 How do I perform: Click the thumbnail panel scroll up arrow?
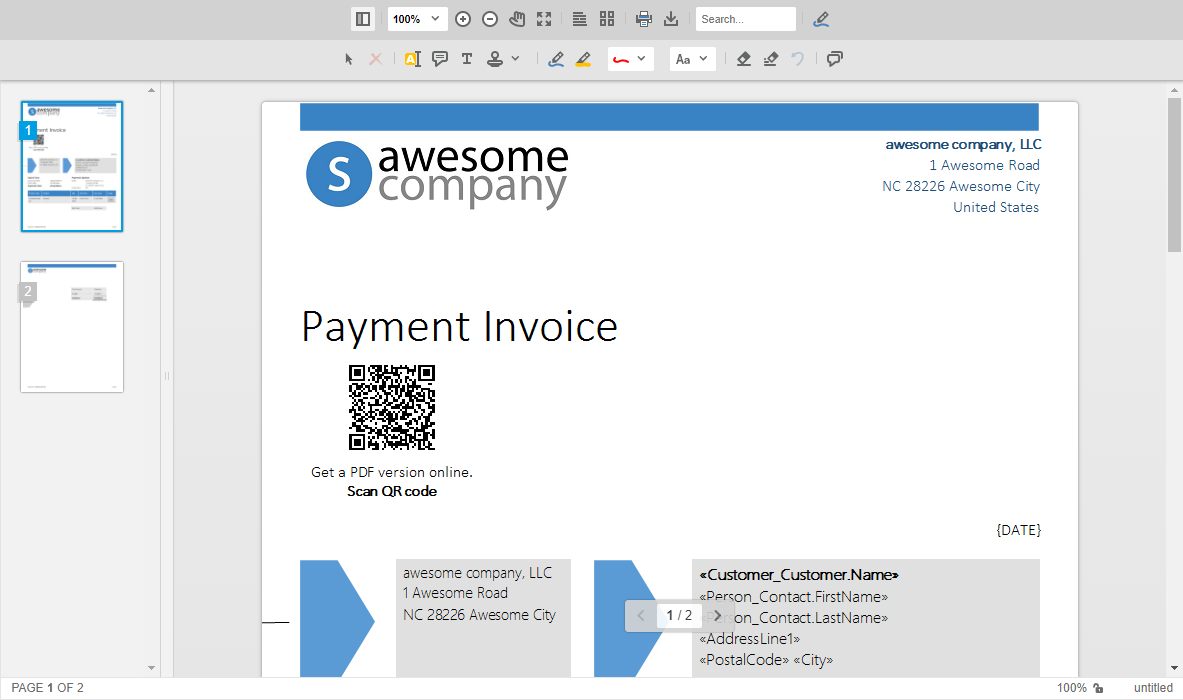click(x=152, y=90)
